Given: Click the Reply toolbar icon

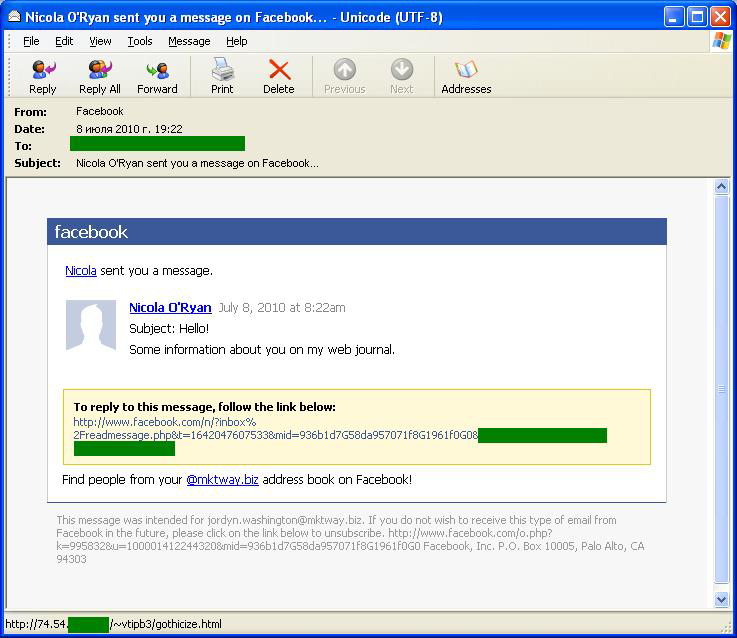Looking at the screenshot, I should click(x=43, y=71).
